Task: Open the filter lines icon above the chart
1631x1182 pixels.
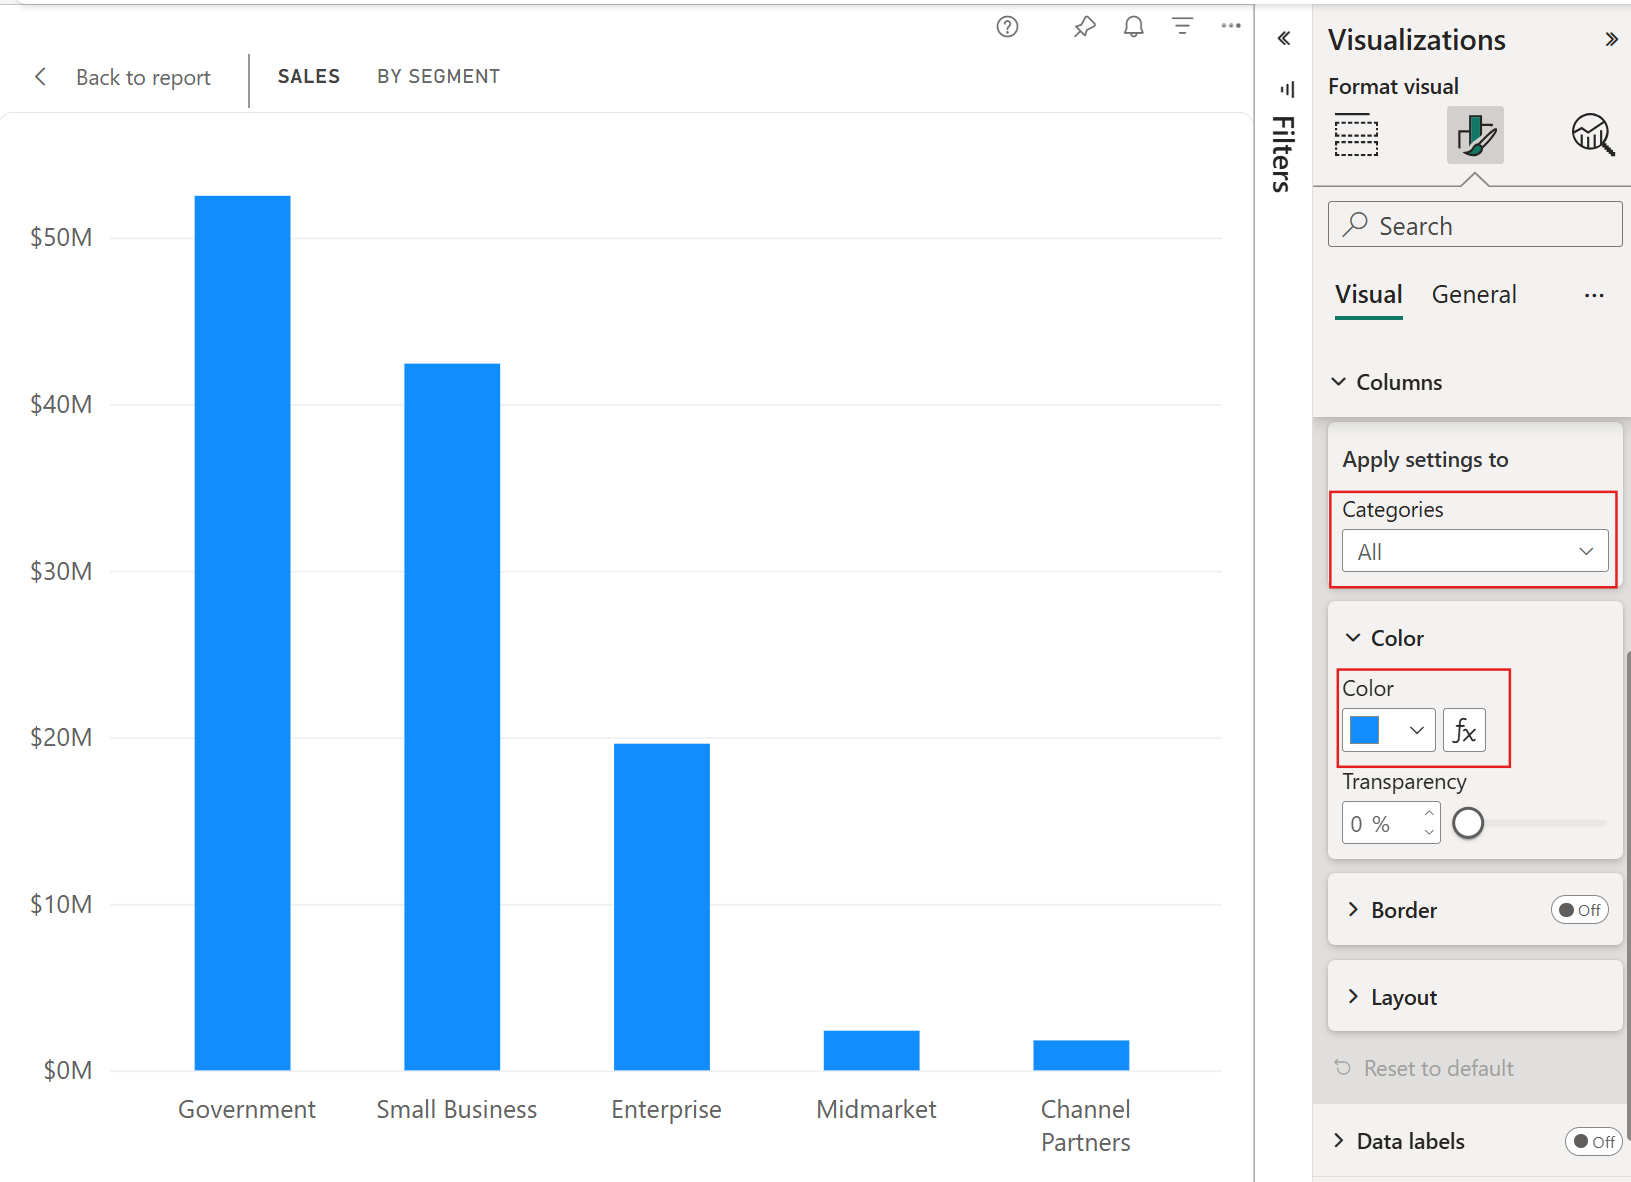Action: pos(1182,26)
